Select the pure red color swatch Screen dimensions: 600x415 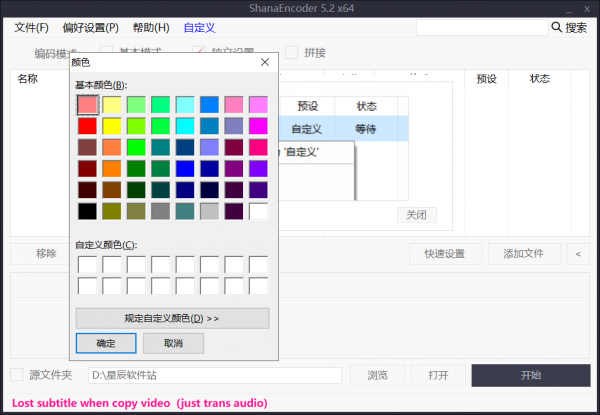click(87, 126)
